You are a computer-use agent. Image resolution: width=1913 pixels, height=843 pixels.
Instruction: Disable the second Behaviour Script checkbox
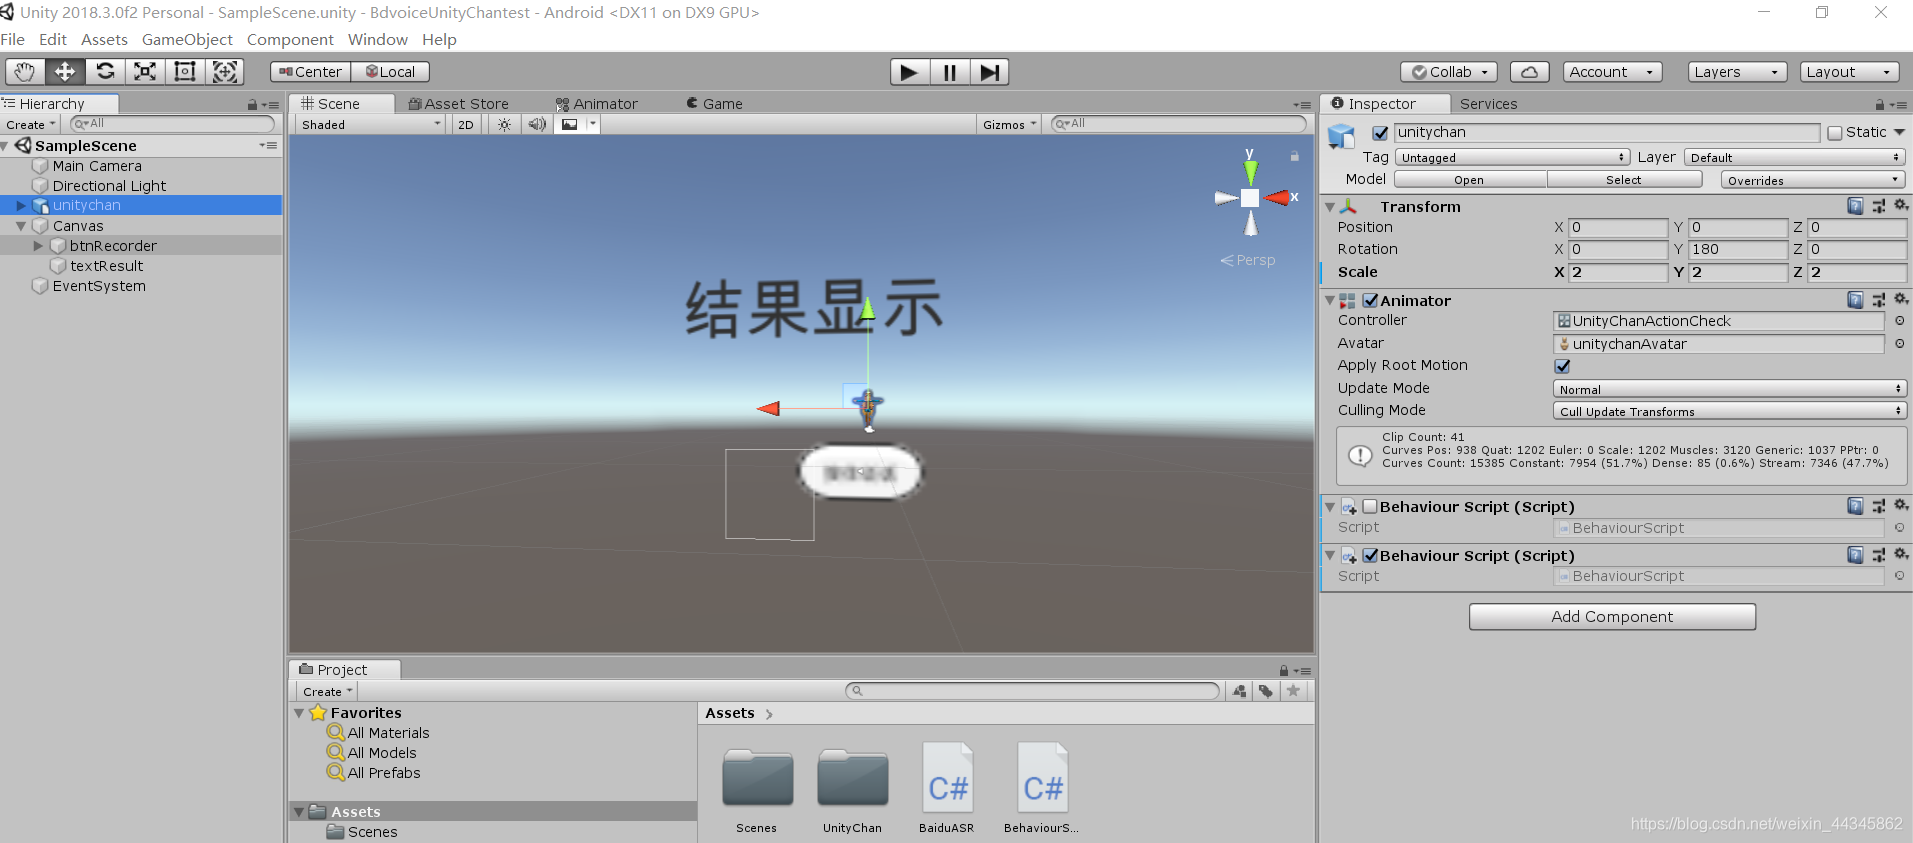pos(1370,556)
